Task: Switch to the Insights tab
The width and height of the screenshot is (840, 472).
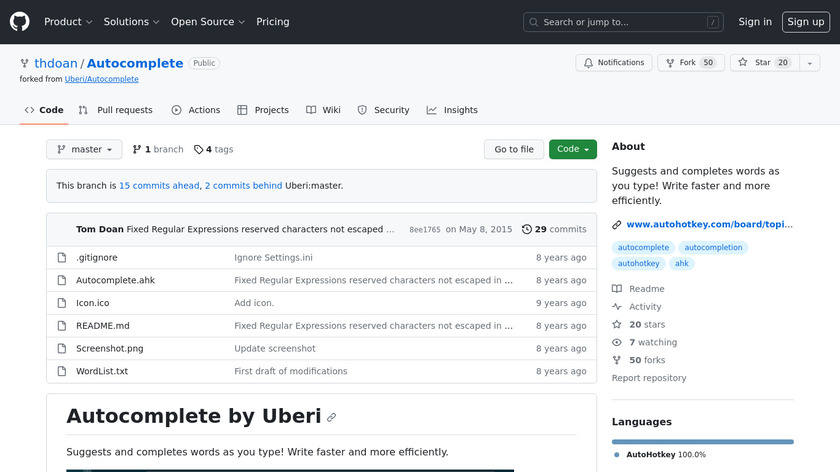Action: 452,110
